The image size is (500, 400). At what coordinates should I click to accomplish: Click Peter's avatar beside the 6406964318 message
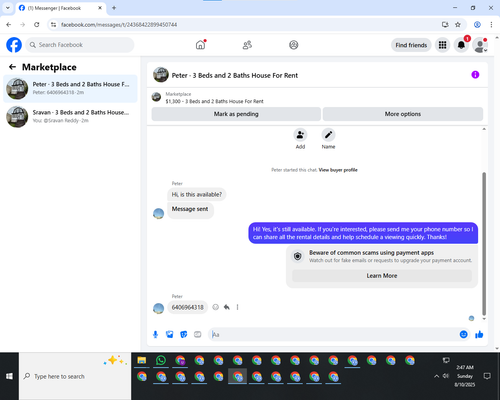[158, 308]
